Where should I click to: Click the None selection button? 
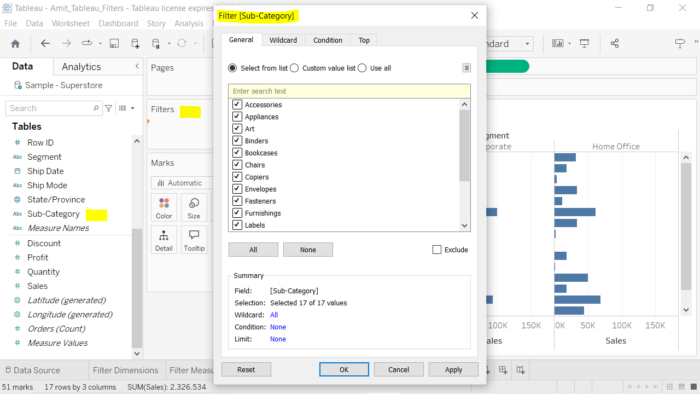coord(308,249)
